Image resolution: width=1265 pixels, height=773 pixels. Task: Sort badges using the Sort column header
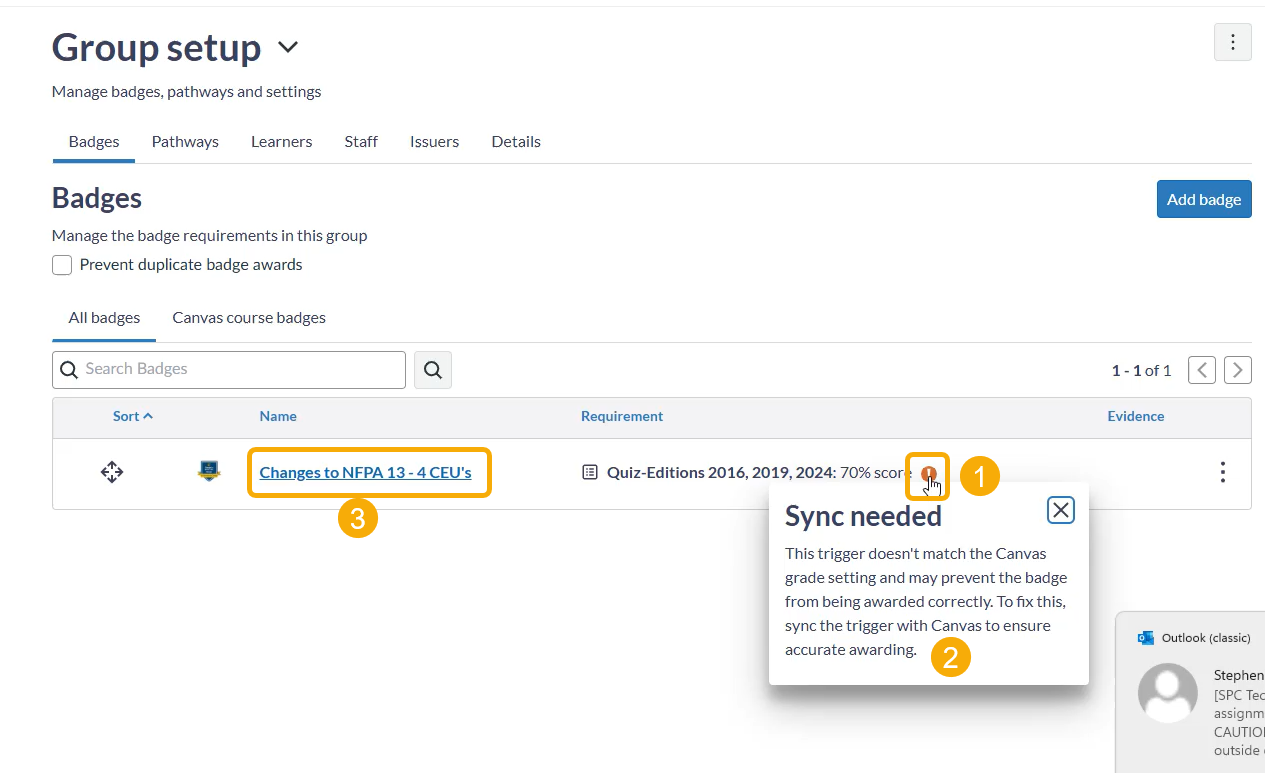[133, 416]
